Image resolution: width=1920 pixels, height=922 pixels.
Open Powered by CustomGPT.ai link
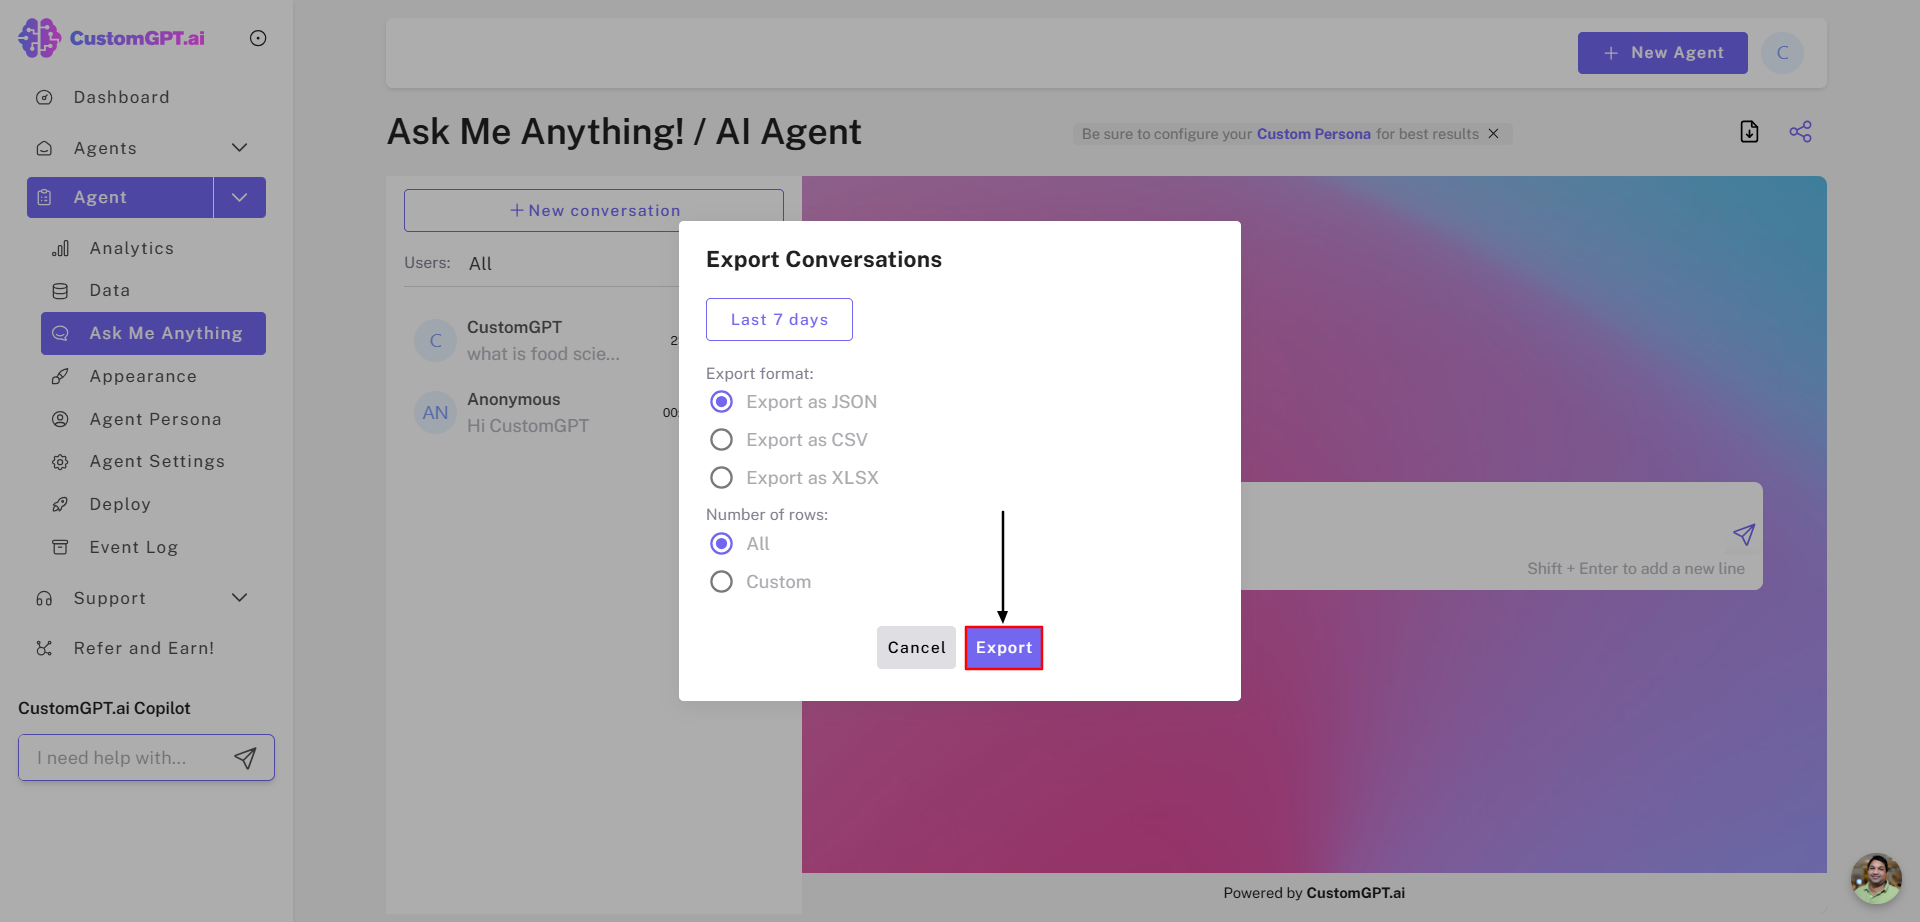coord(1314,893)
